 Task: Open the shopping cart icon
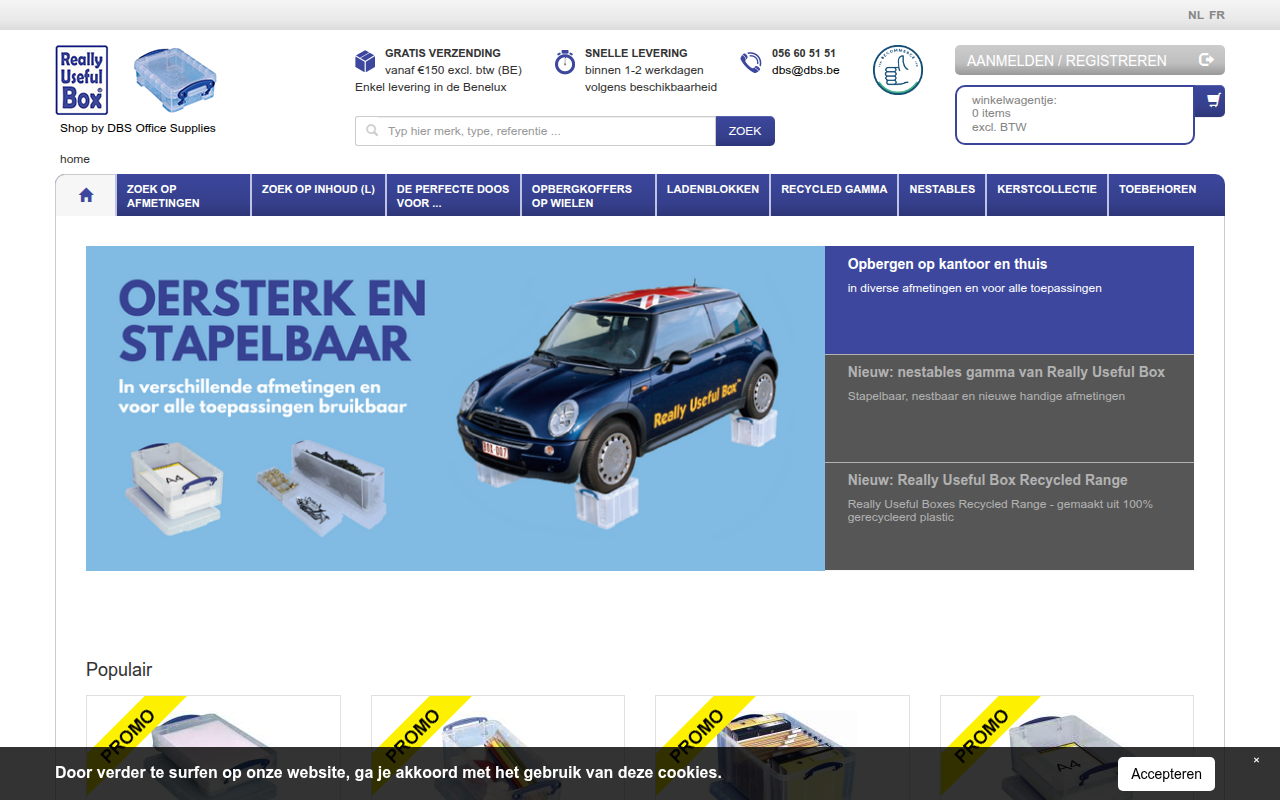[1213, 101]
